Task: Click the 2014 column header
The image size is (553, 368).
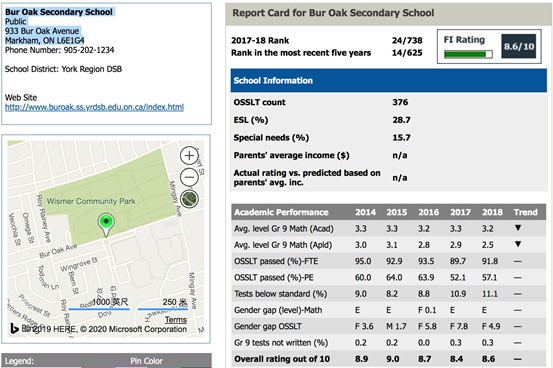Action: pyautogui.click(x=365, y=212)
